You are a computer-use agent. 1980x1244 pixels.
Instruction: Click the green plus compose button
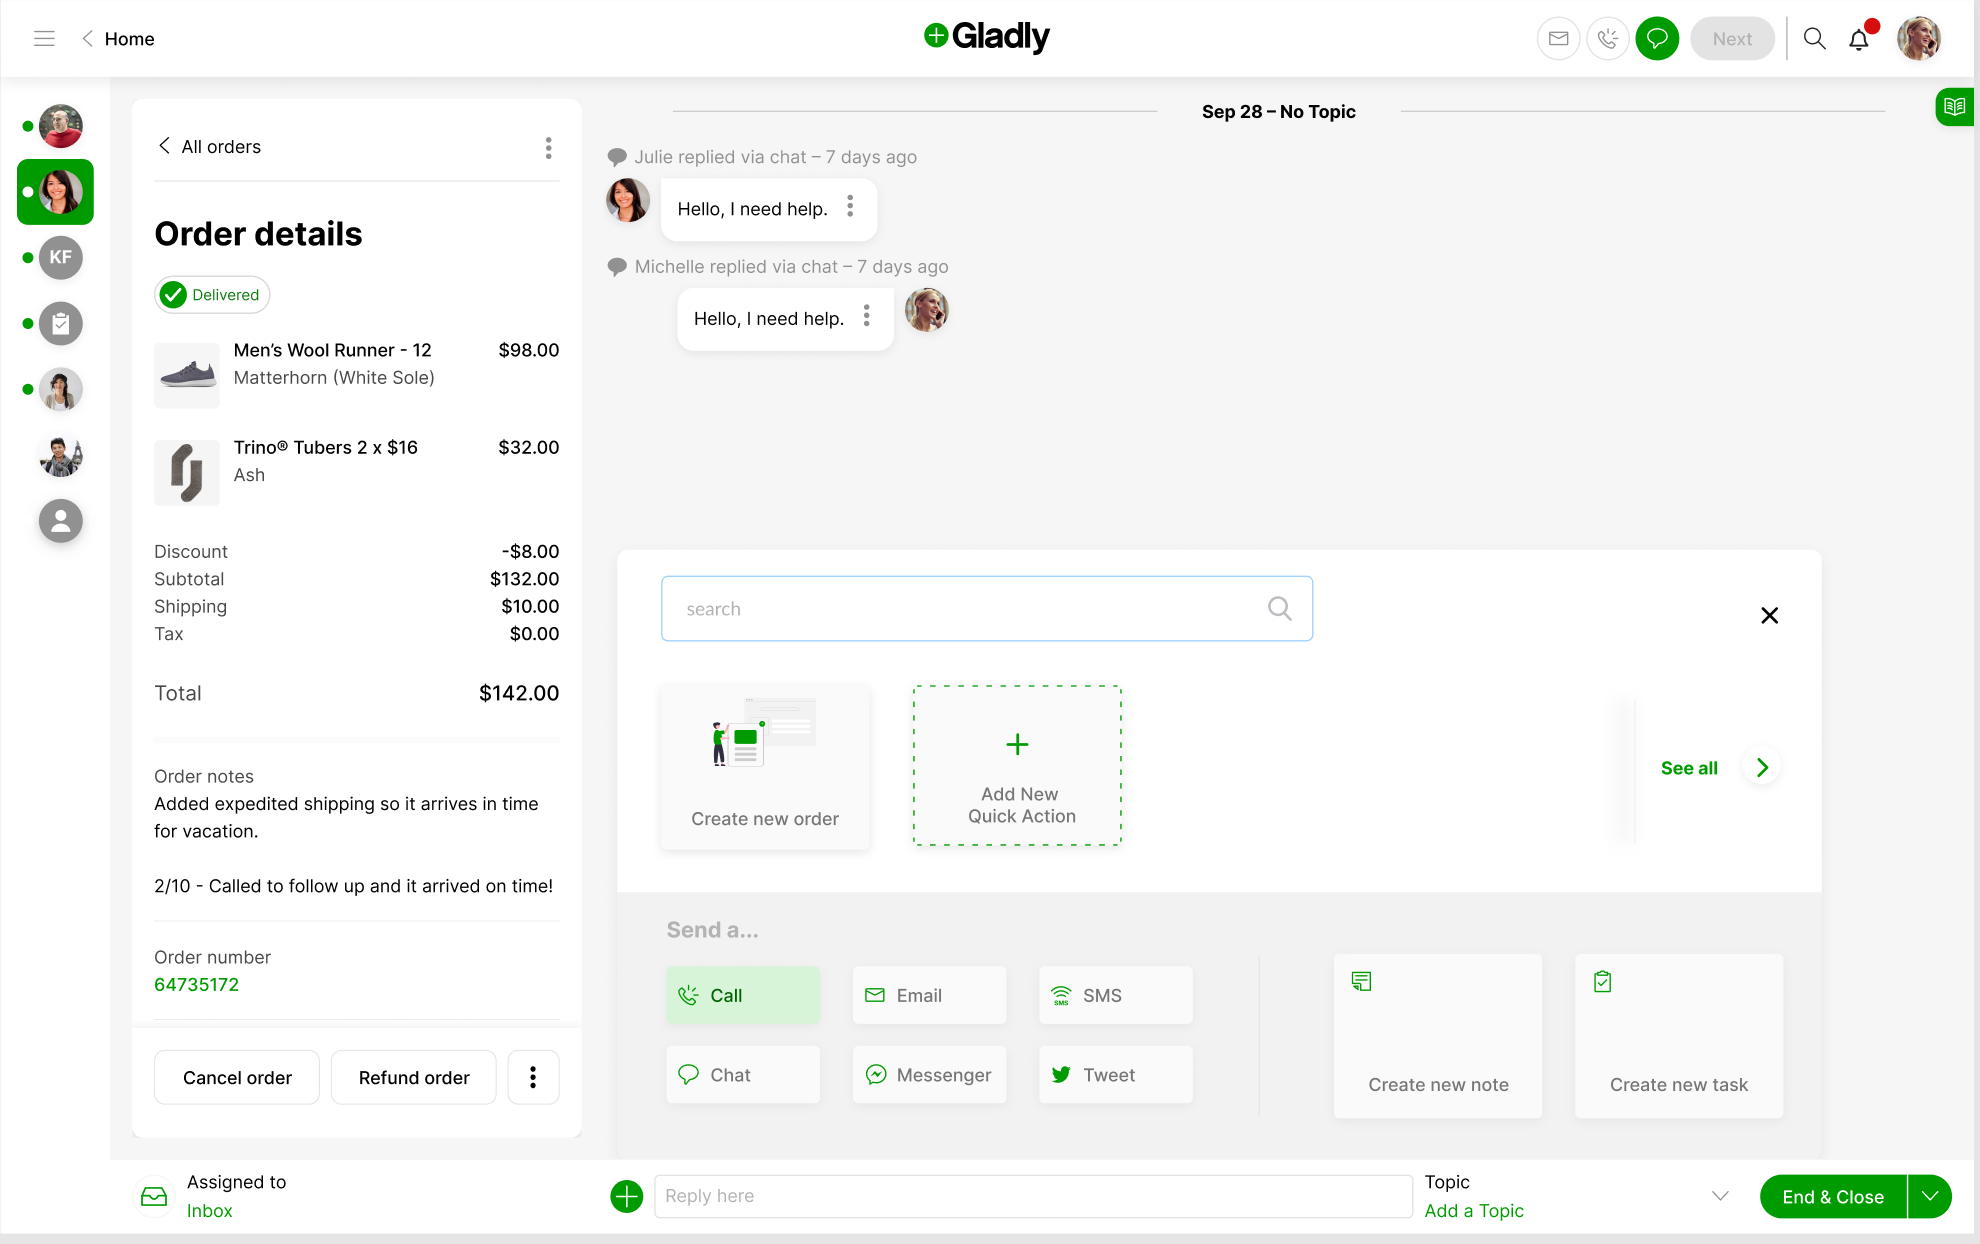(x=627, y=1196)
